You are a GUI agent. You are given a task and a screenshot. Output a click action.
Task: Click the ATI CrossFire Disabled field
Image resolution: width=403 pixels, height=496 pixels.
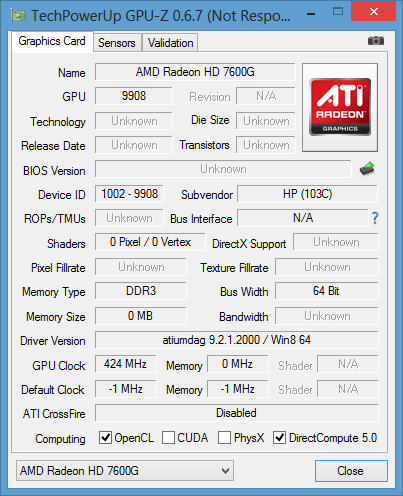point(237,413)
